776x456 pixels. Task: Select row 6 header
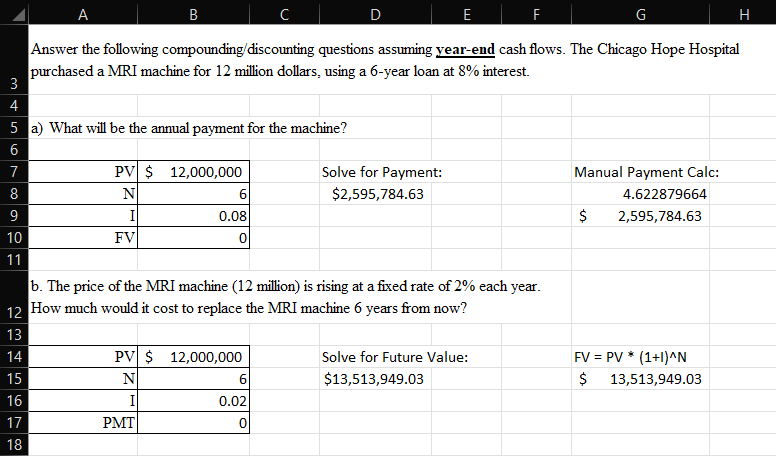coord(14,150)
